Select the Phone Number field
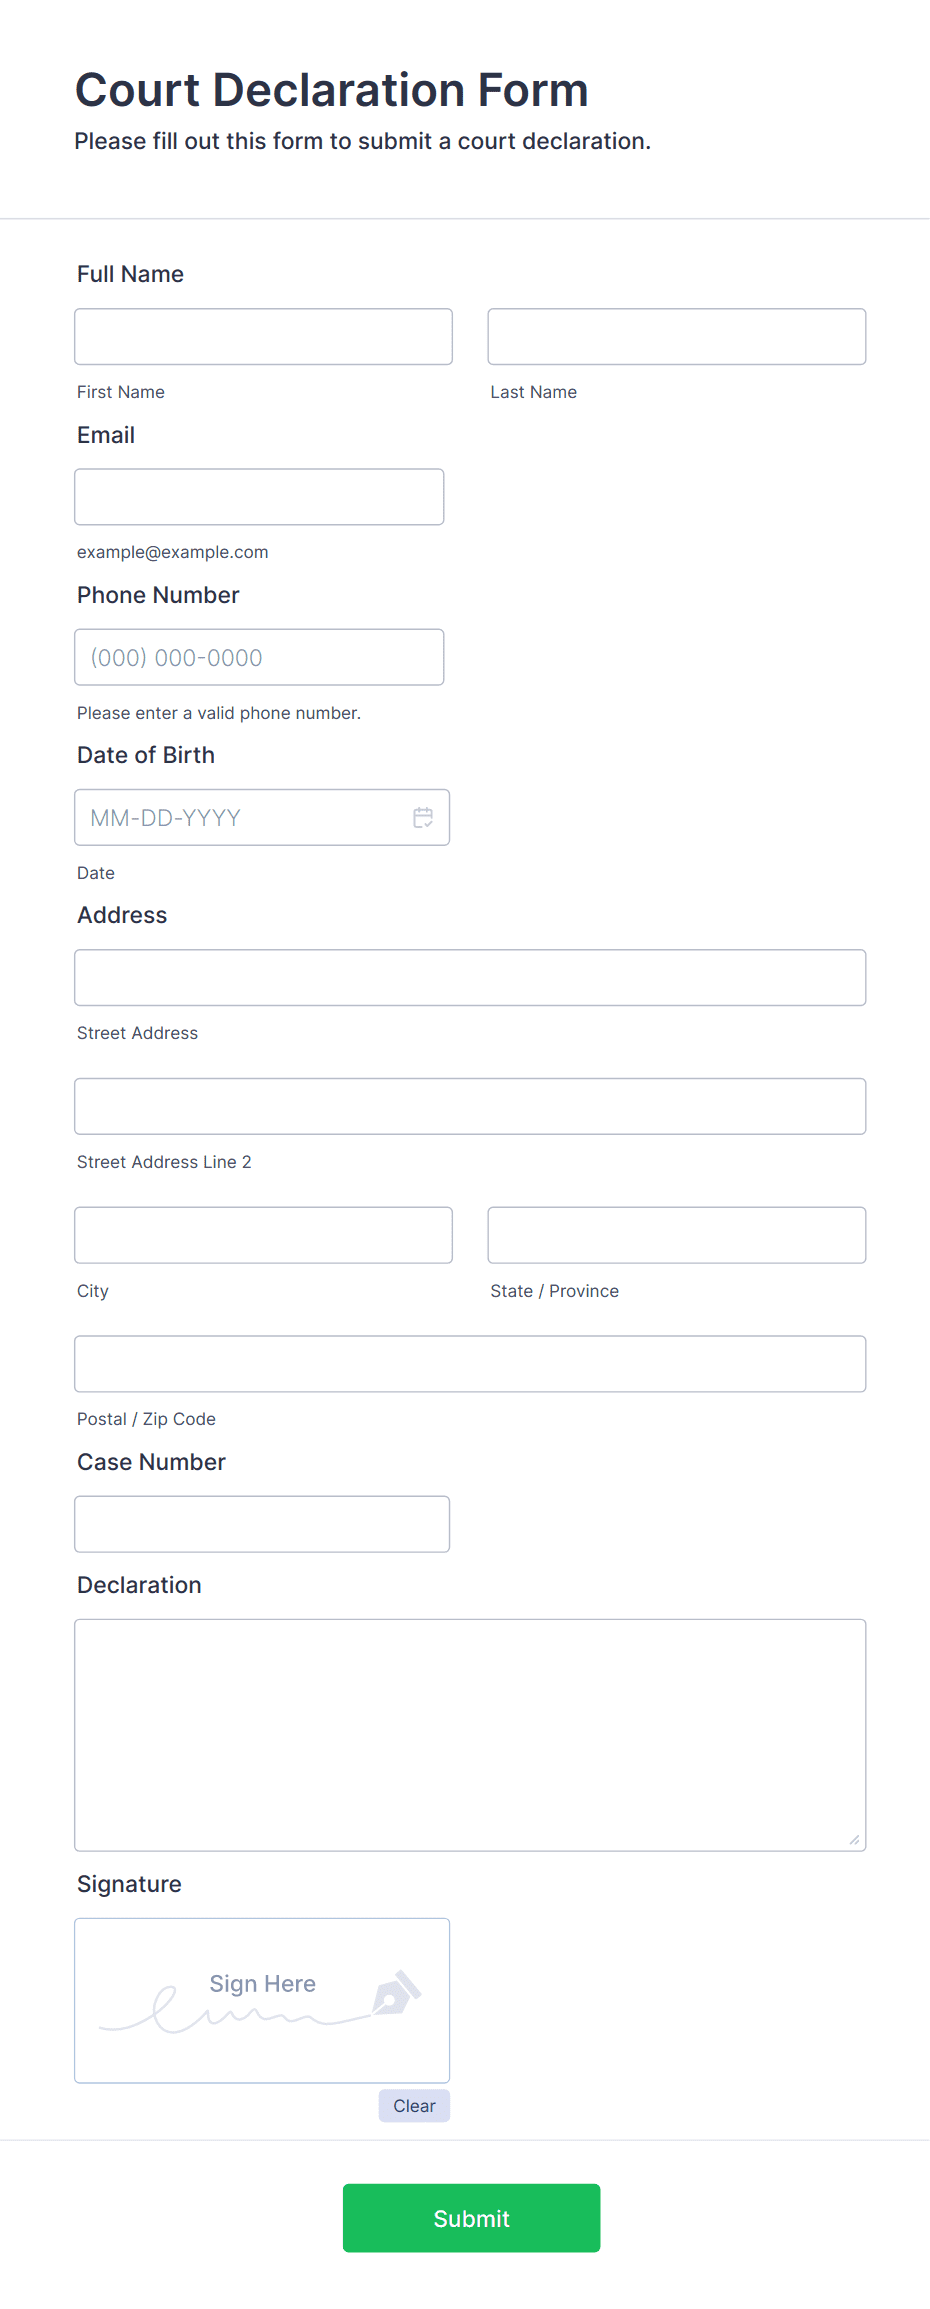930x2309 pixels. (259, 657)
